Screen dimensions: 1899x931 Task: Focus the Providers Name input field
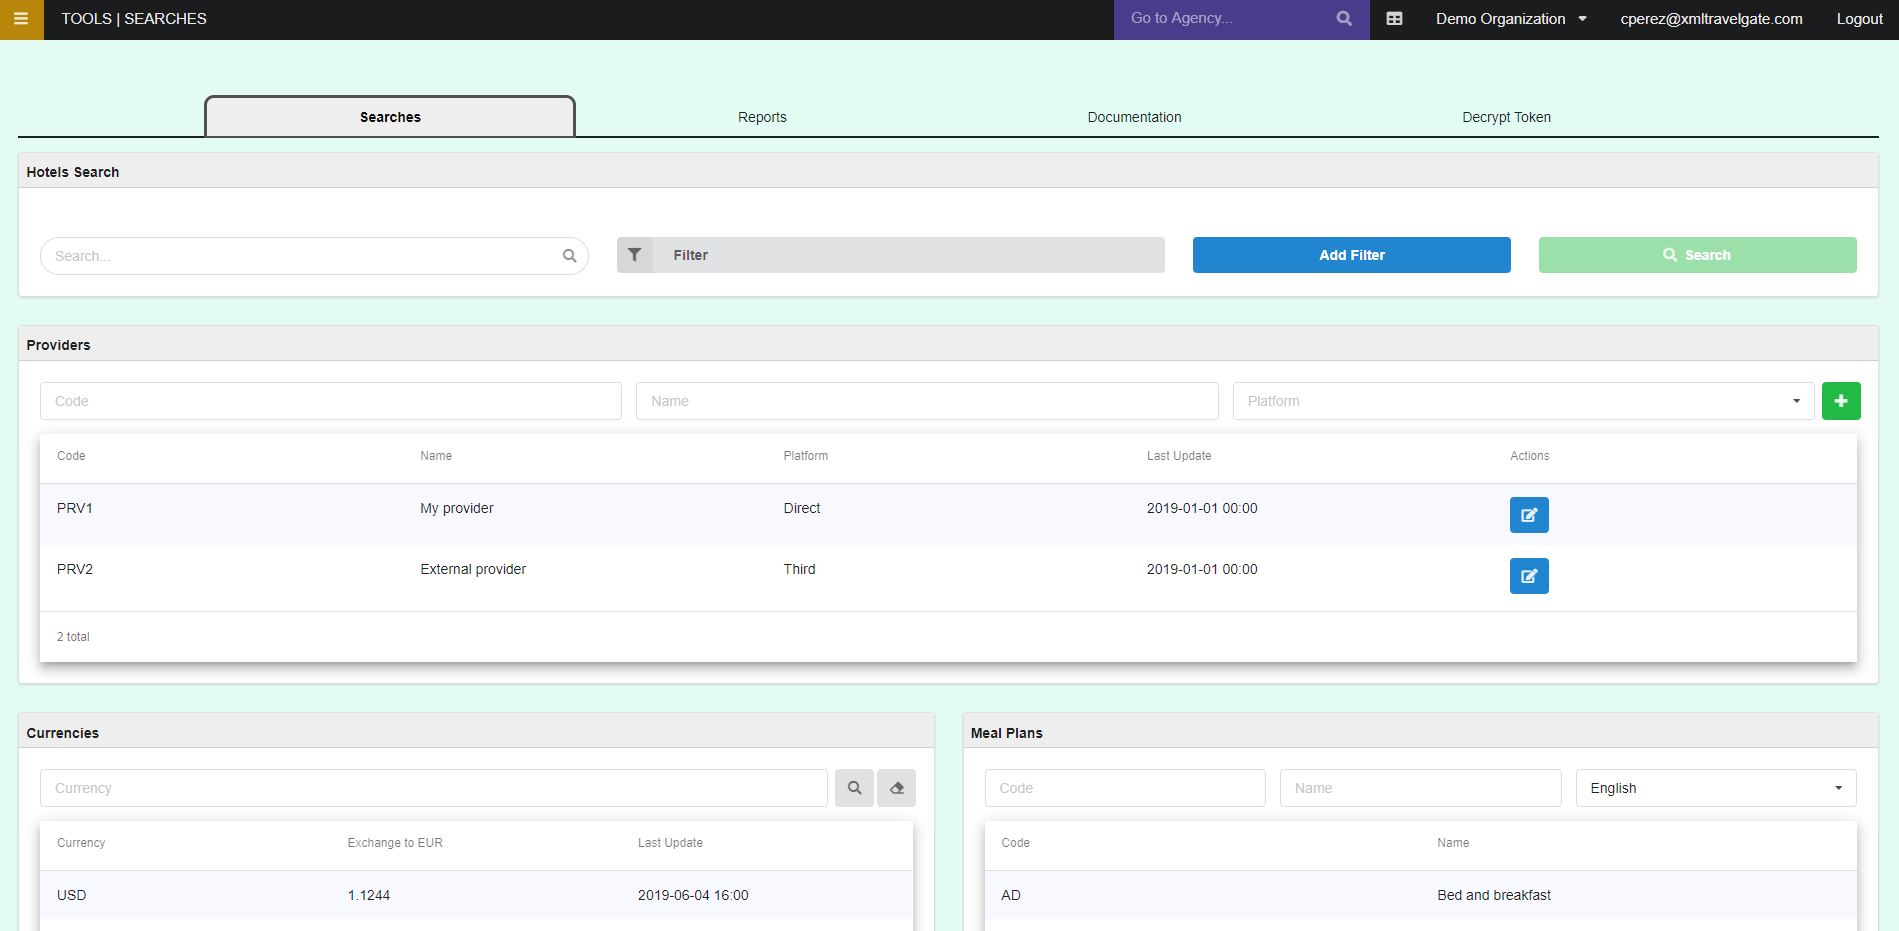tap(927, 401)
